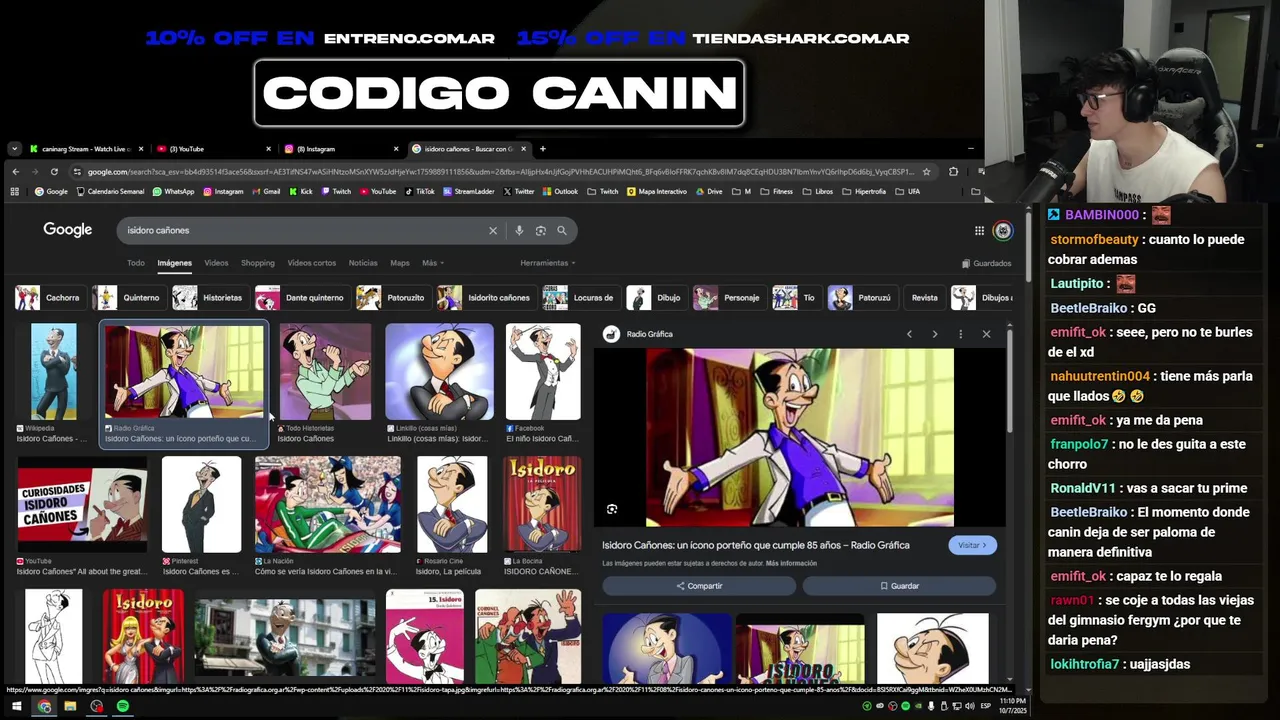Open the browser extensions icon

953,172
